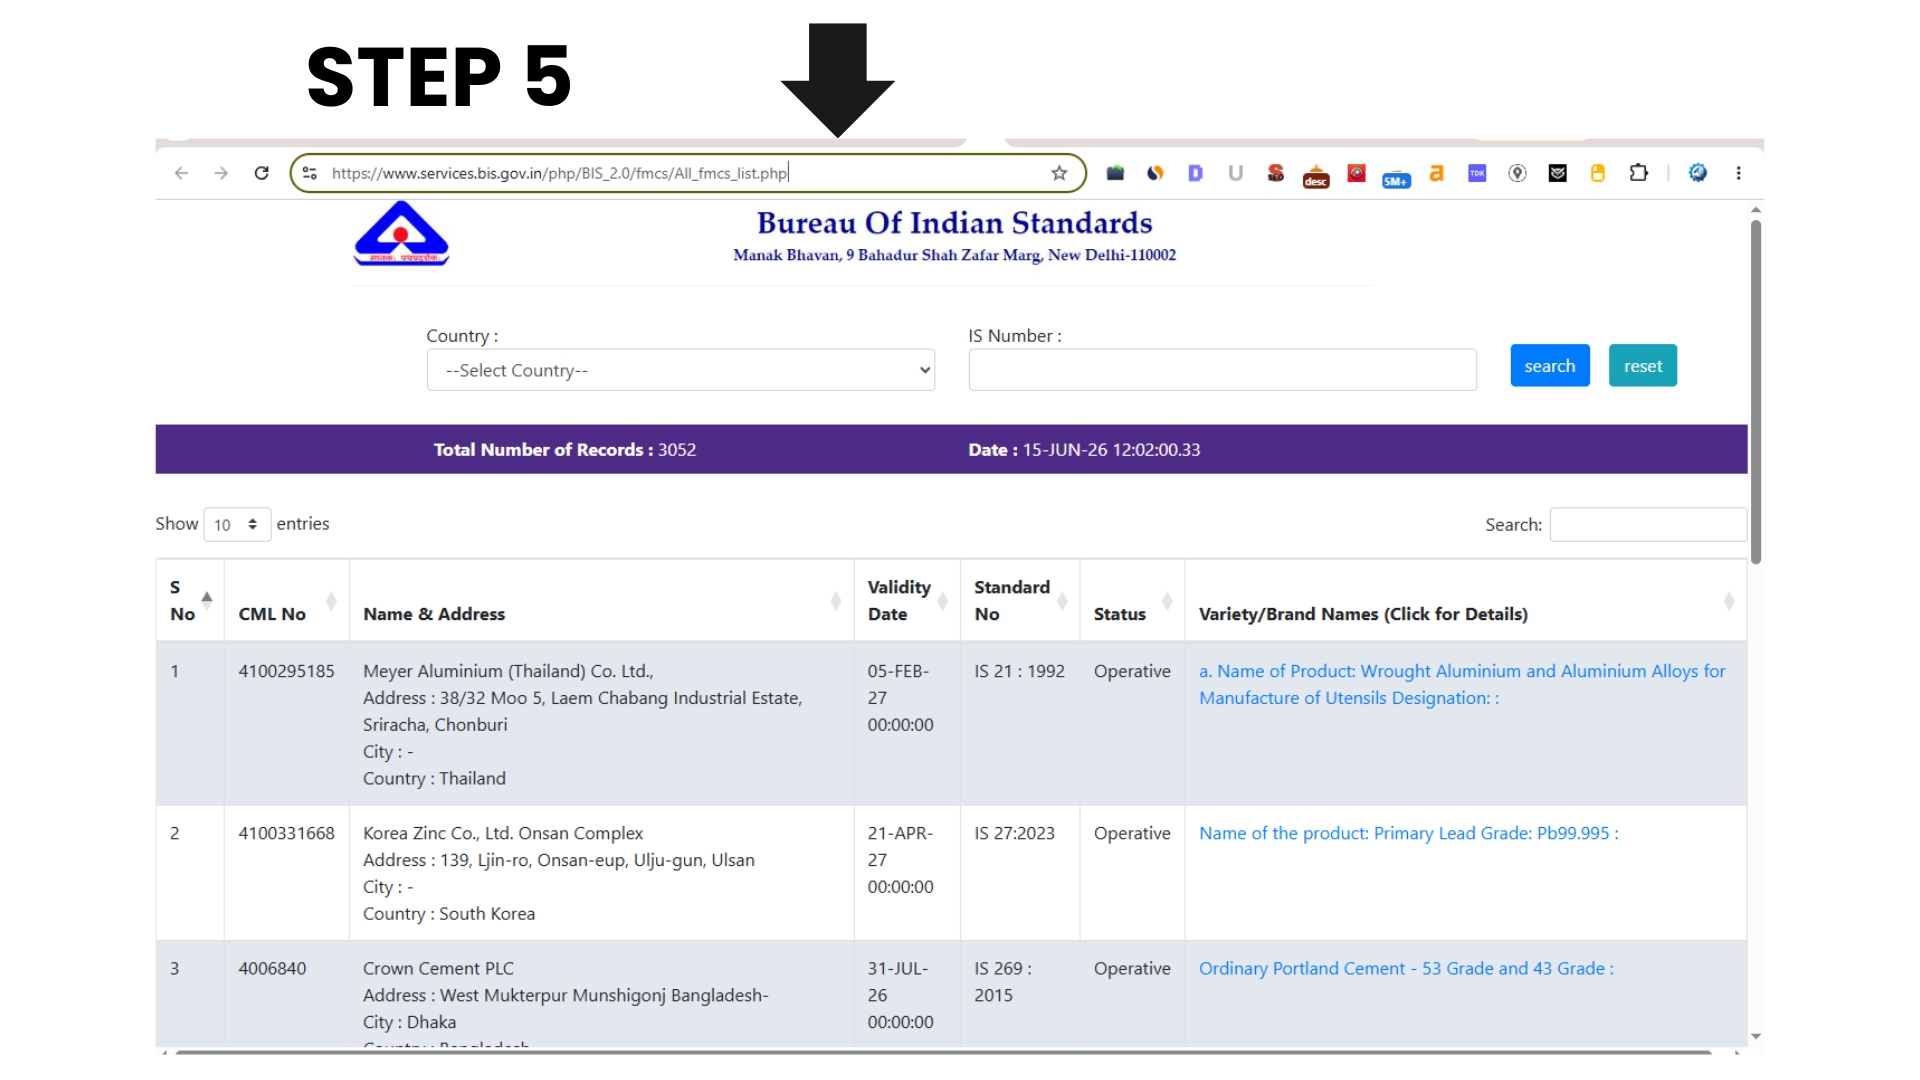Sort by the Status column header
1920x1080 pixels.
click(1132, 600)
